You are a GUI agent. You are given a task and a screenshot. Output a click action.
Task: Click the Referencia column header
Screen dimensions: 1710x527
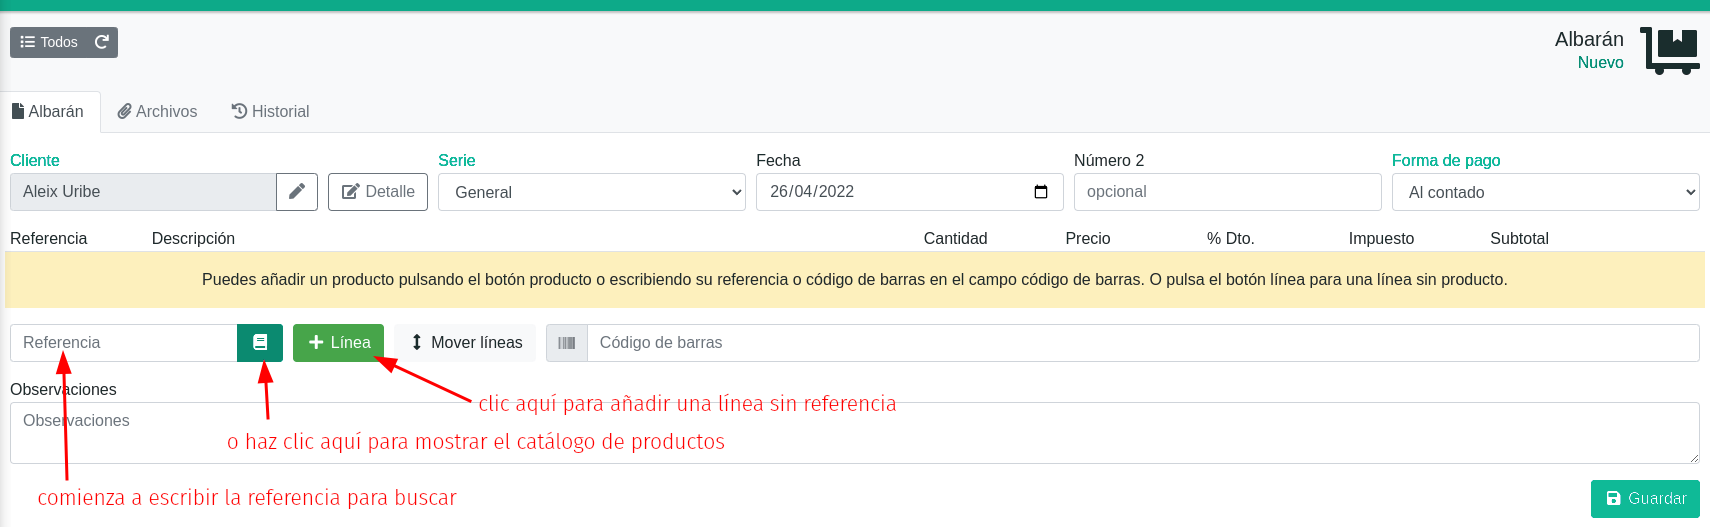pyautogui.click(x=49, y=238)
